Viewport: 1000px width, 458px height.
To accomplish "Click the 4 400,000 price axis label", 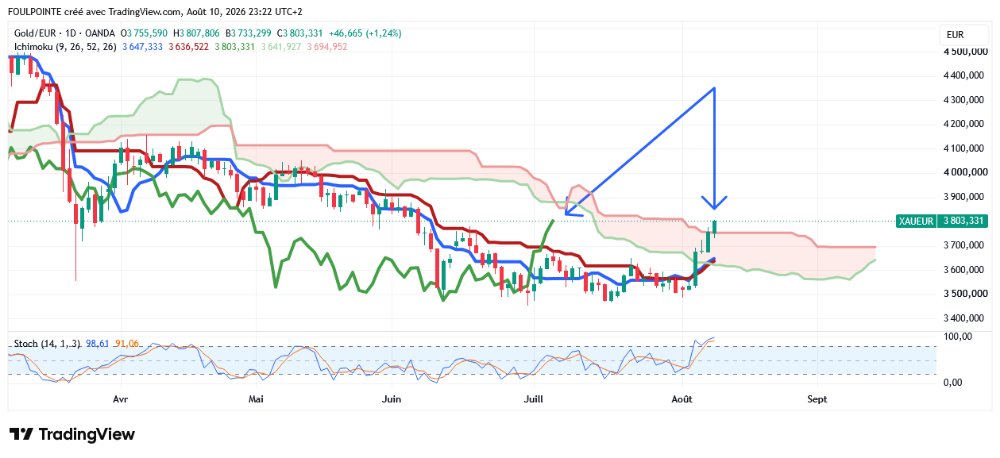I will click(964, 75).
